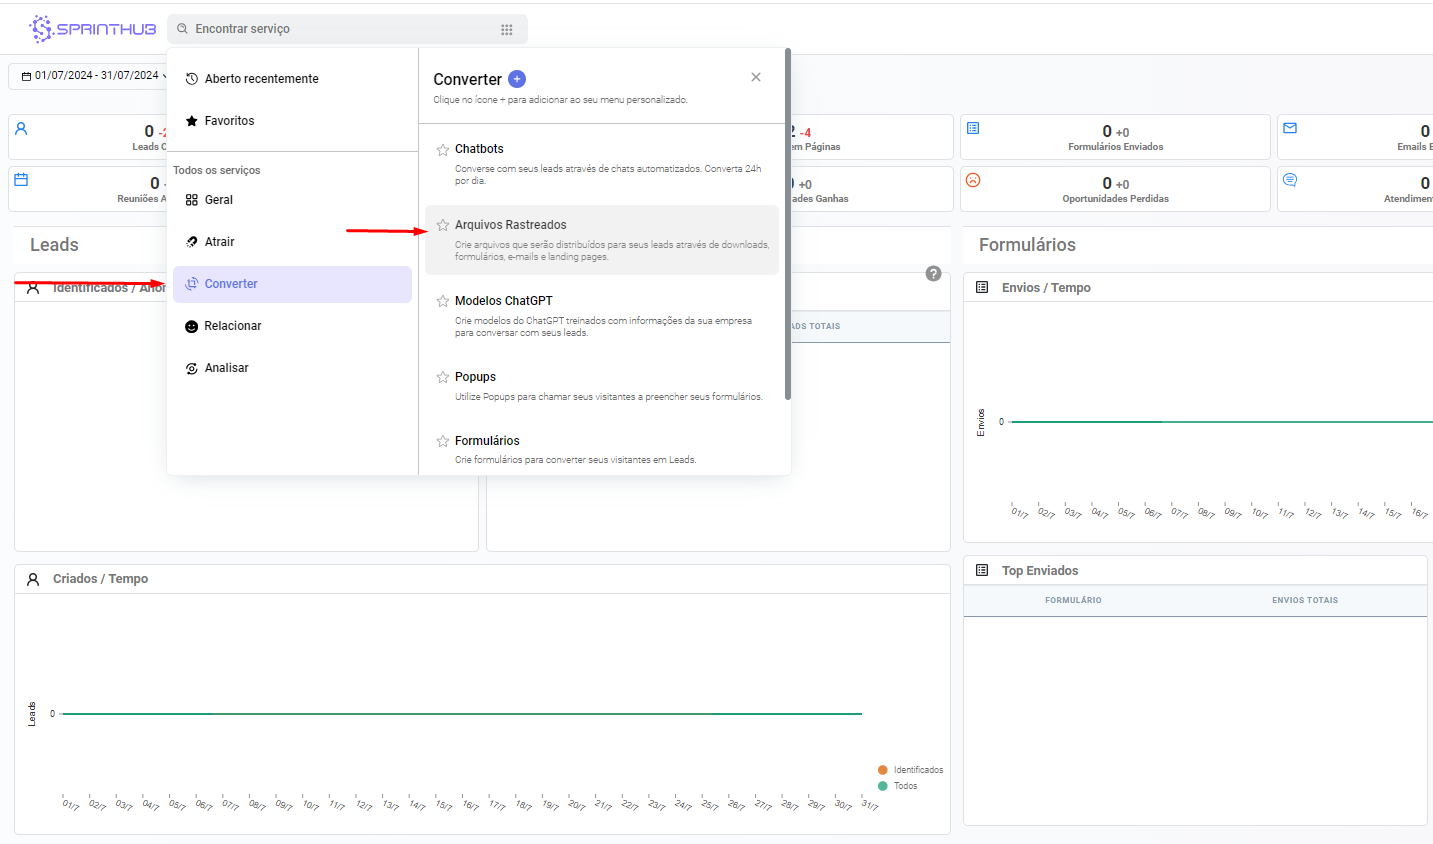Open the services grid icon in search bar
The height and width of the screenshot is (844, 1433).
click(507, 30)
